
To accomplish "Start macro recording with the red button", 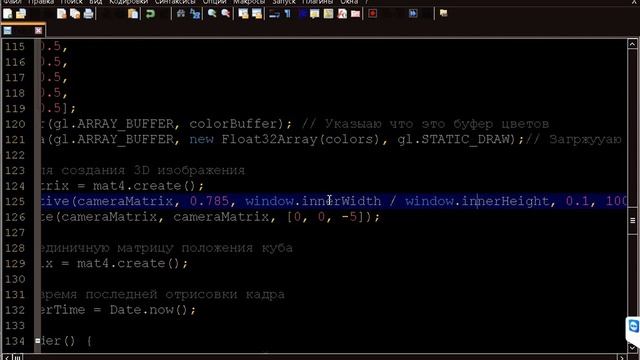I will 373,14.
